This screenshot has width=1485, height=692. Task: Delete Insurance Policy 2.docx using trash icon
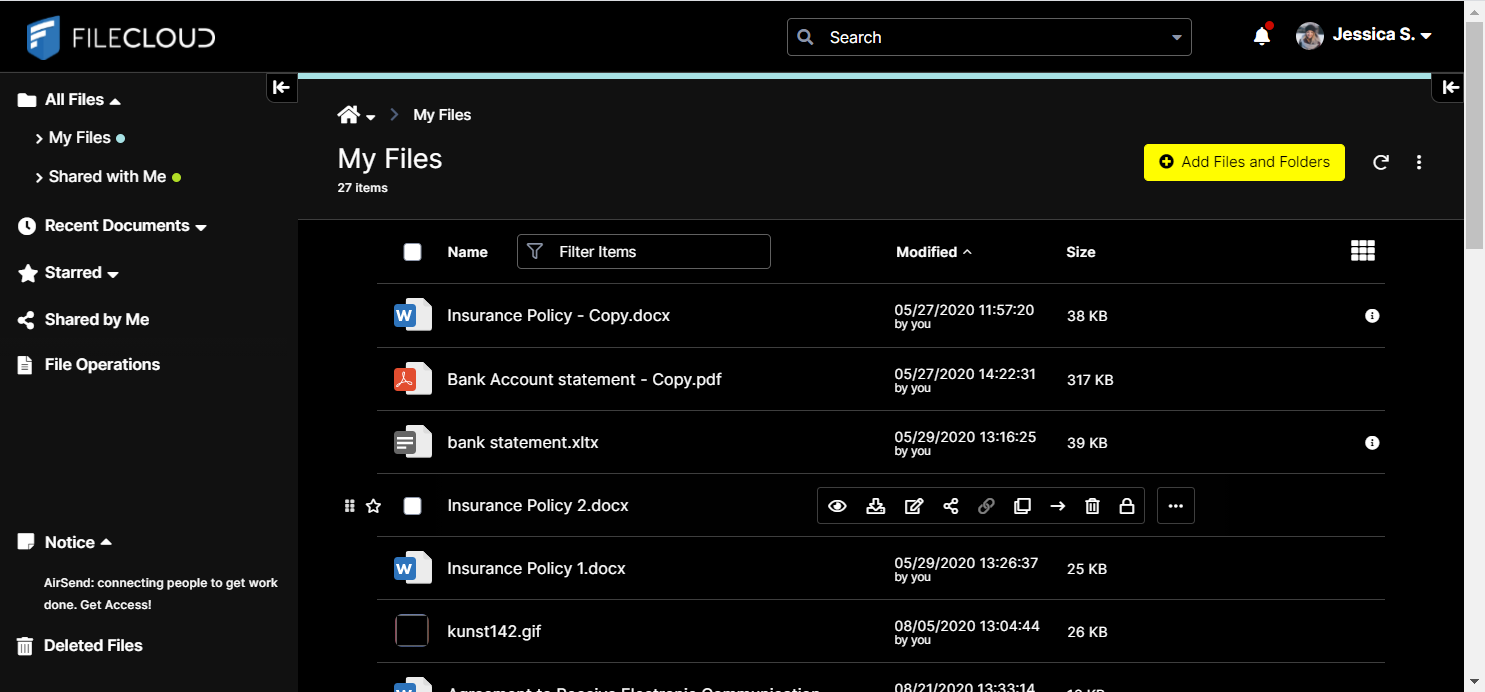coord(1092,506)
